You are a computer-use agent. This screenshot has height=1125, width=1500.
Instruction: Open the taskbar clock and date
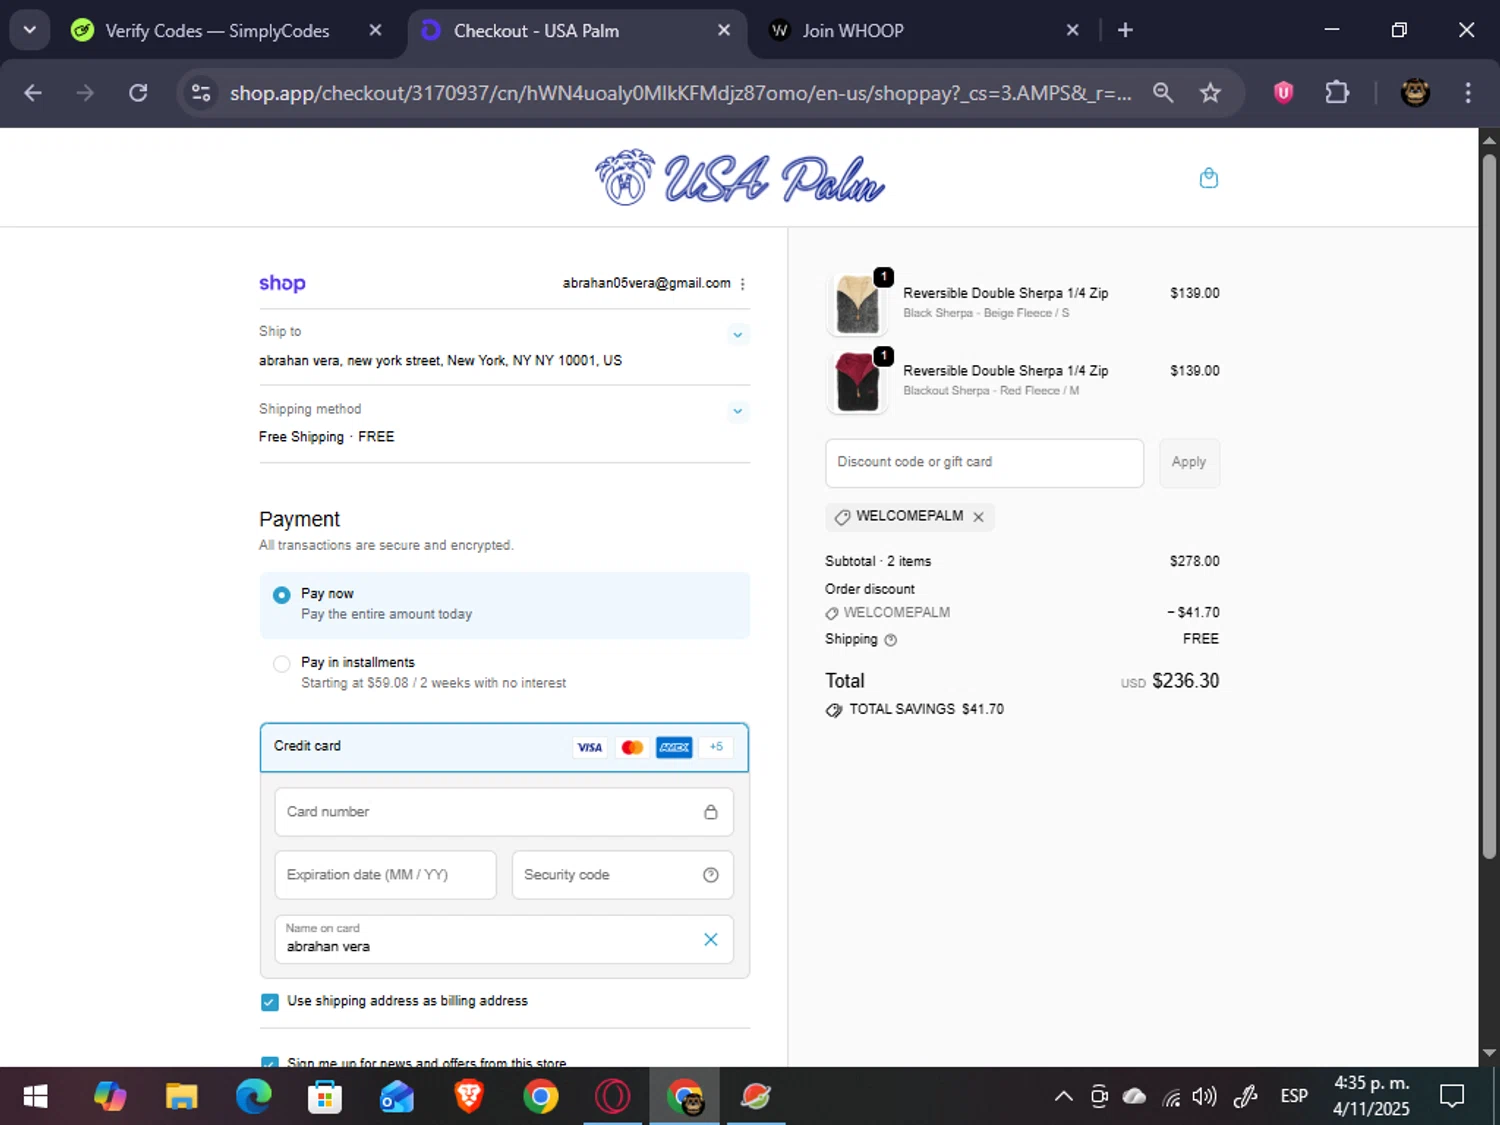pos(1371,1097)
